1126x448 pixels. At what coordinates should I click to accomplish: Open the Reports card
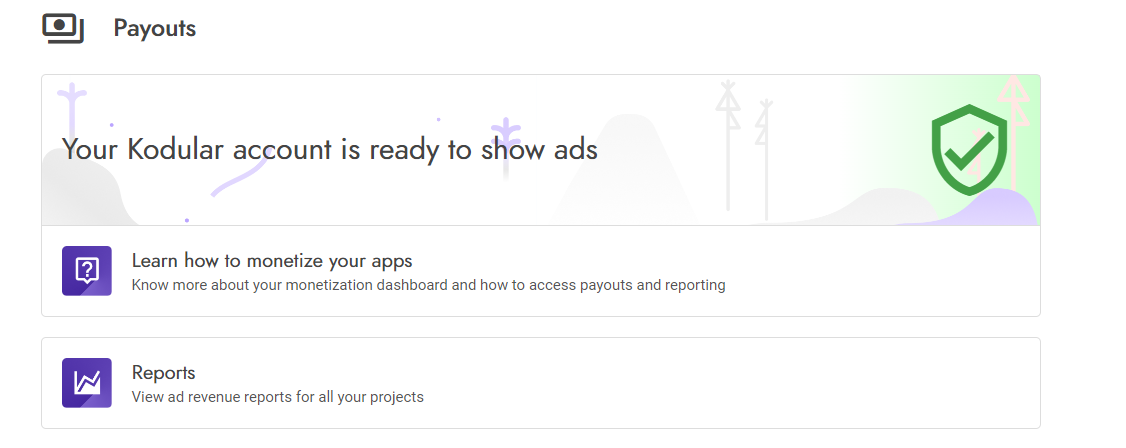click(541, 383)
